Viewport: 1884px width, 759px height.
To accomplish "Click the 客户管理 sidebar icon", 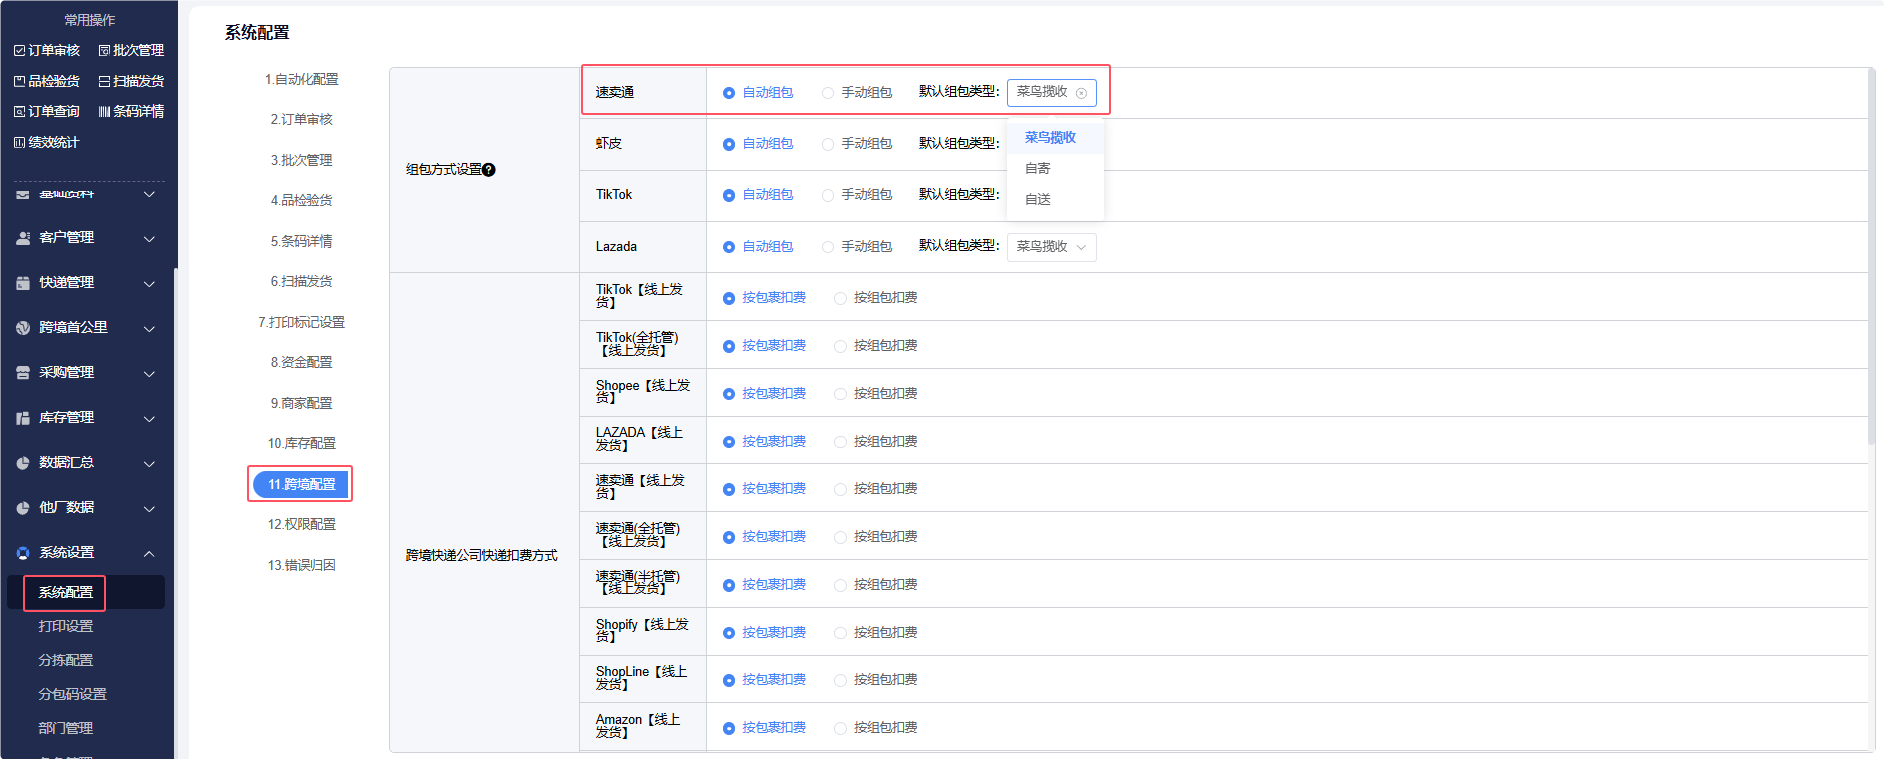I will [x=23, y=238].
